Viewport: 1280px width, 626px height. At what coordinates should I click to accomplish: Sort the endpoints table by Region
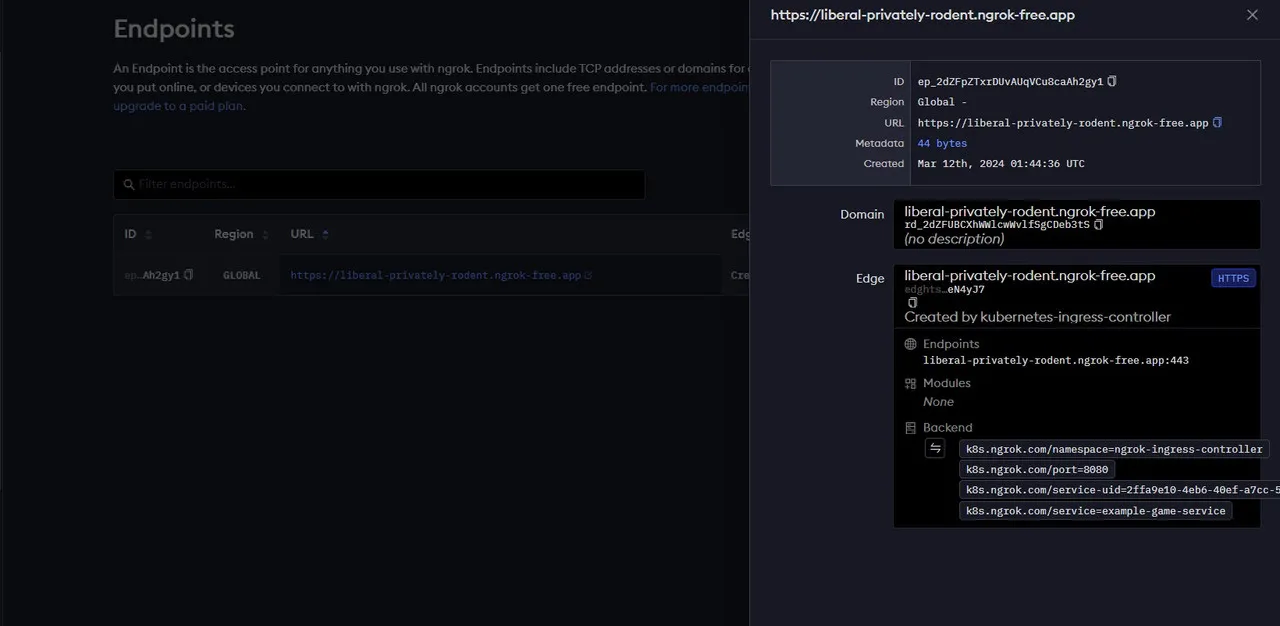tap(242, 234)
